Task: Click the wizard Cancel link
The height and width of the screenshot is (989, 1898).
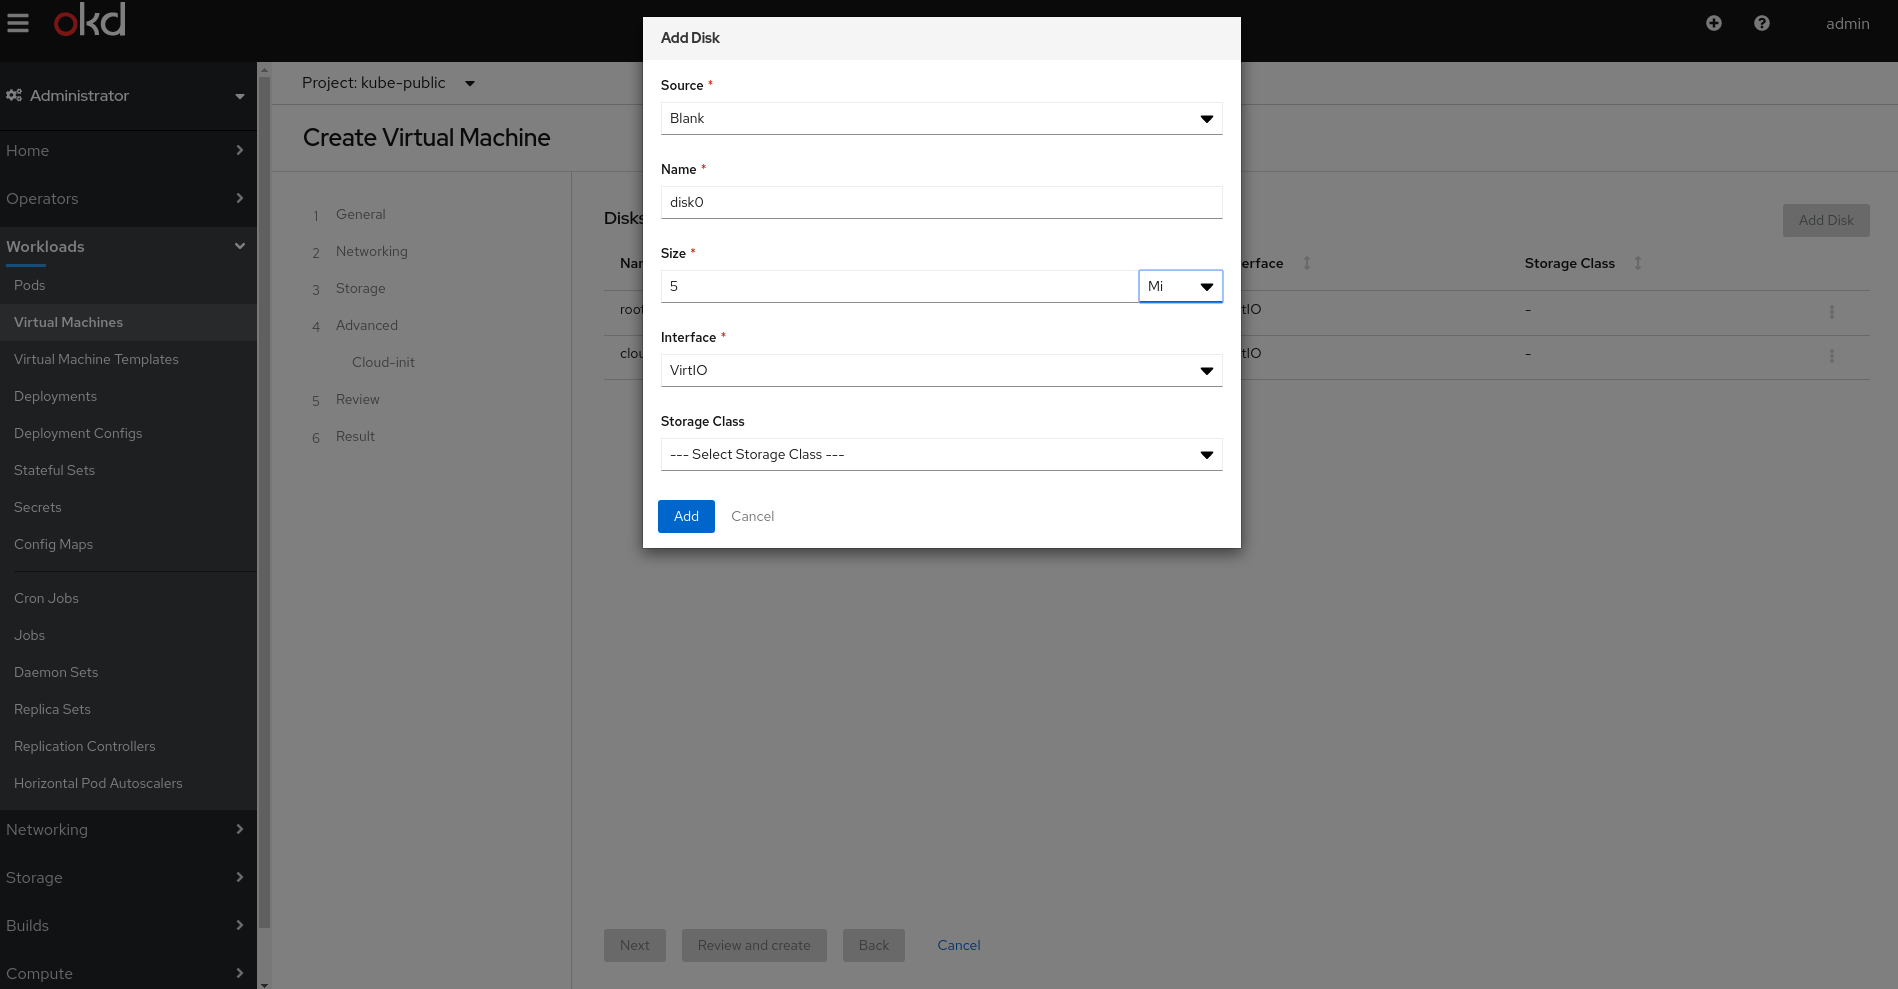Action: click(958, 945)
